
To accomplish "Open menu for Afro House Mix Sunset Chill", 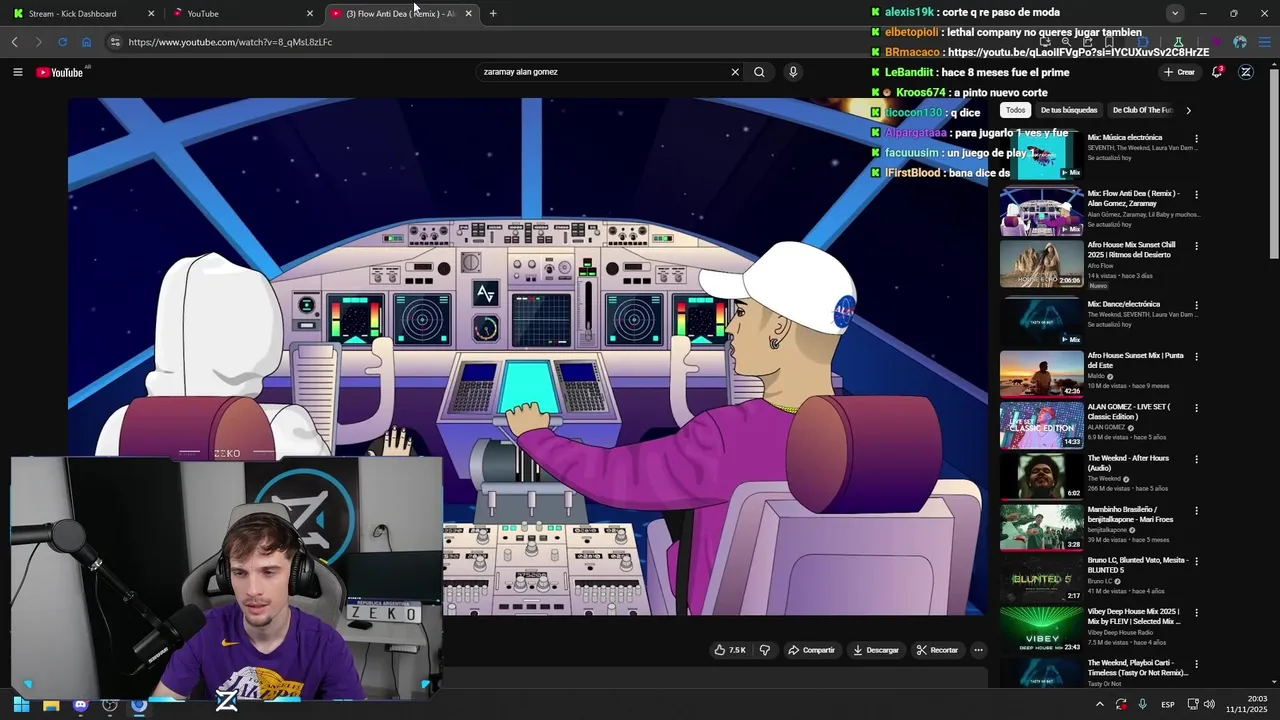I will coord(1196,246).
